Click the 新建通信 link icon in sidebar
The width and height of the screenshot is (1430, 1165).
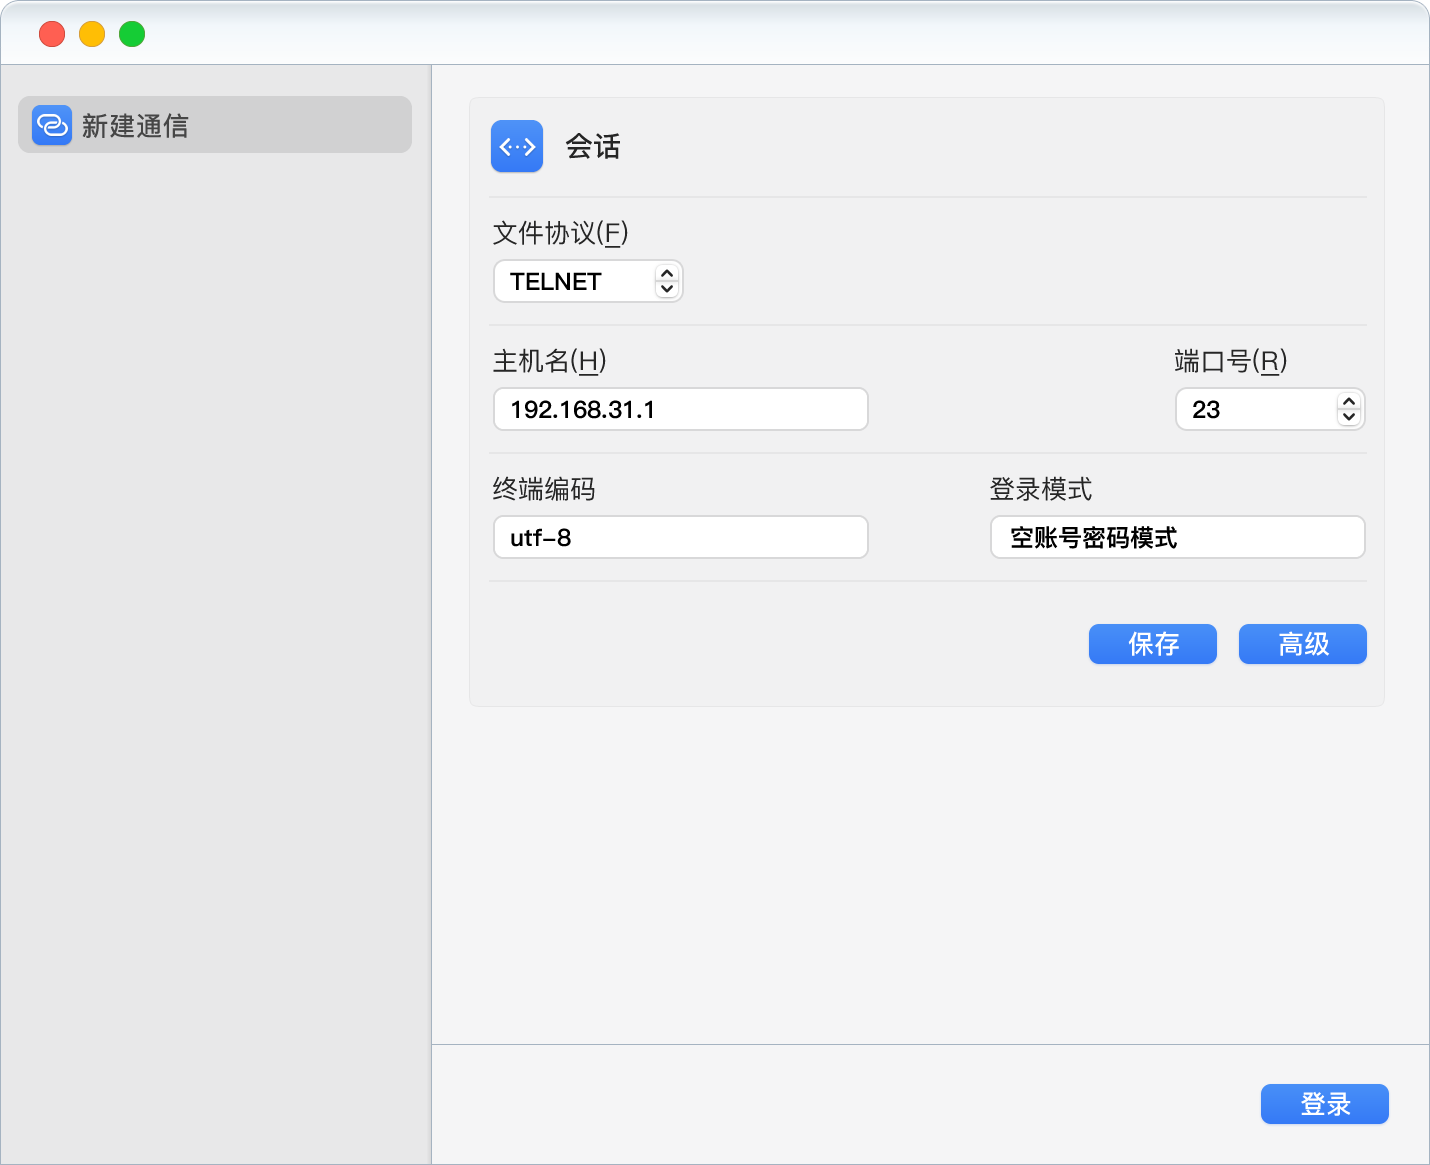click(x=52, y=125)
